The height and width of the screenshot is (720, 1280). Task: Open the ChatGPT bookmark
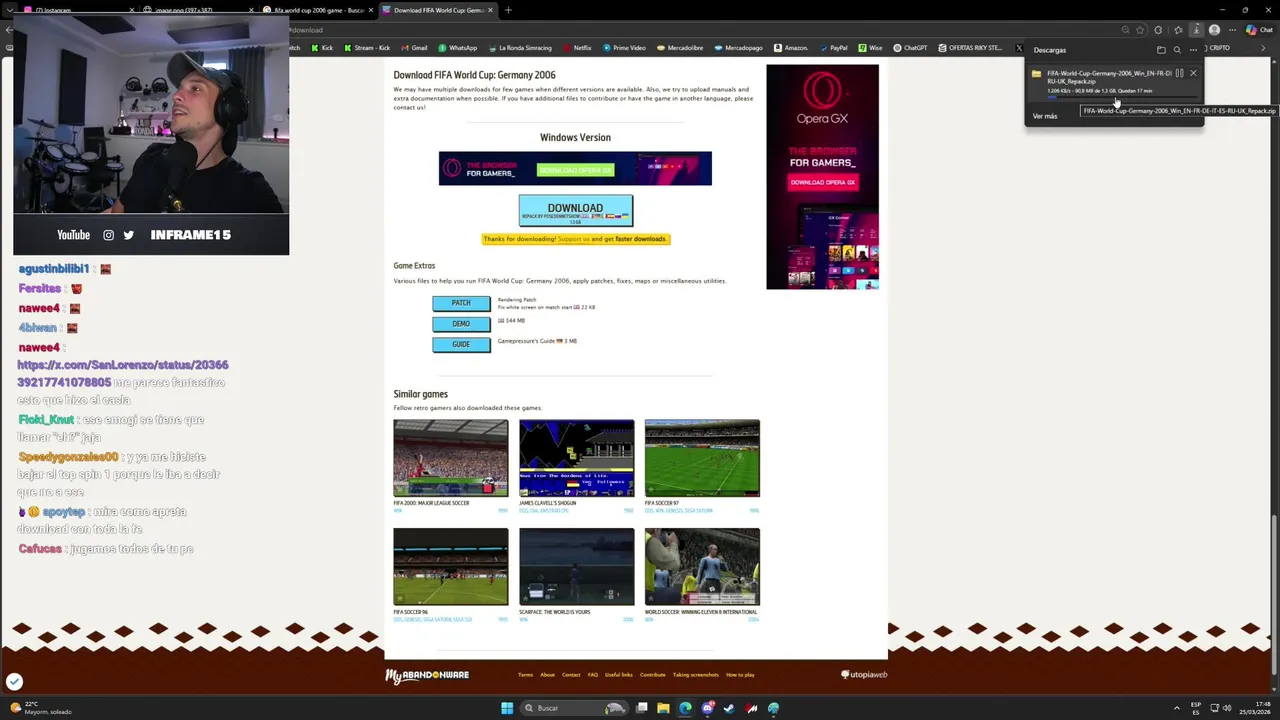click(911, 48)
